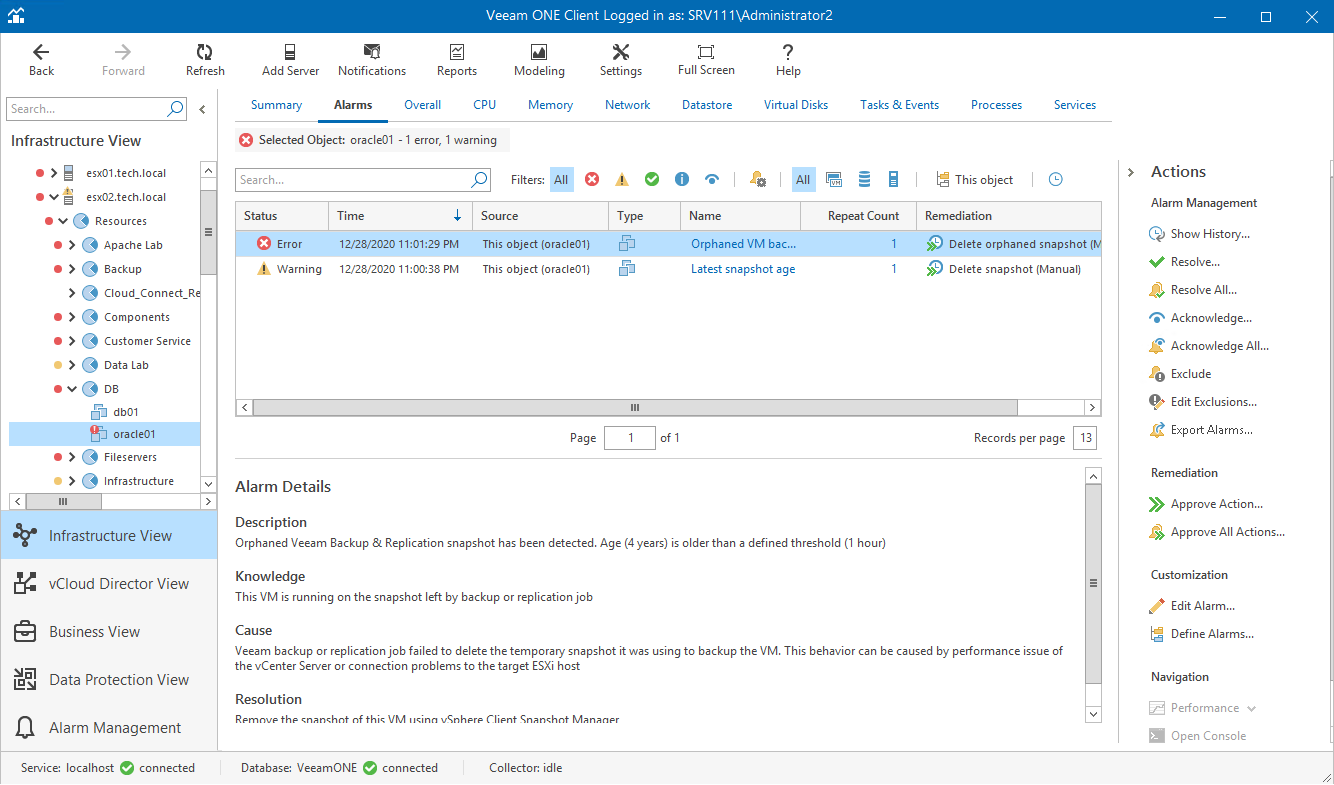The image size is (1334, 785).
Task: Open the Memory tab
Action: click(550, 105)
